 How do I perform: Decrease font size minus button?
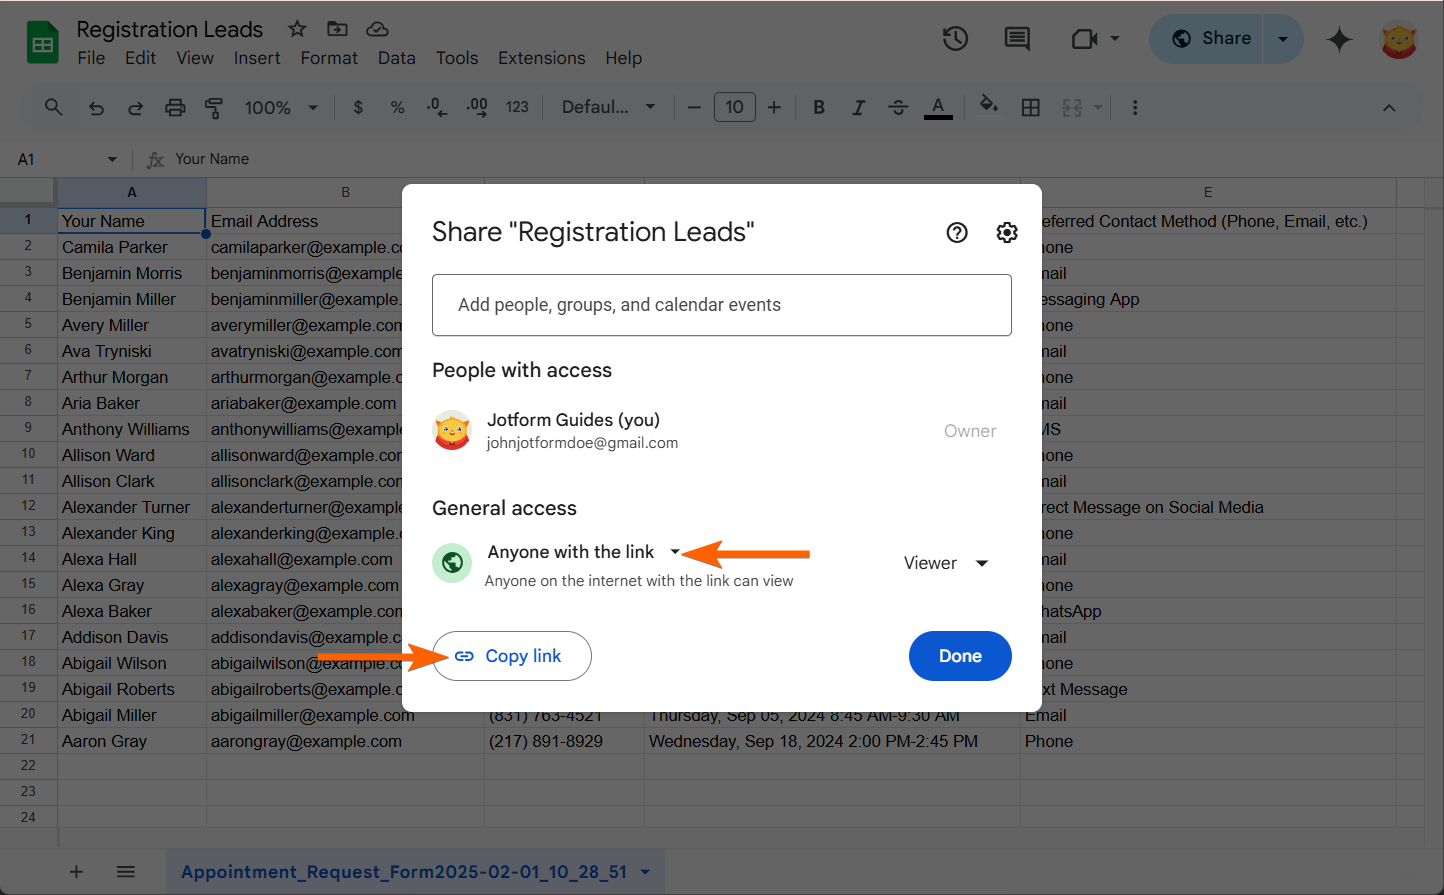(x=694, y=108)
